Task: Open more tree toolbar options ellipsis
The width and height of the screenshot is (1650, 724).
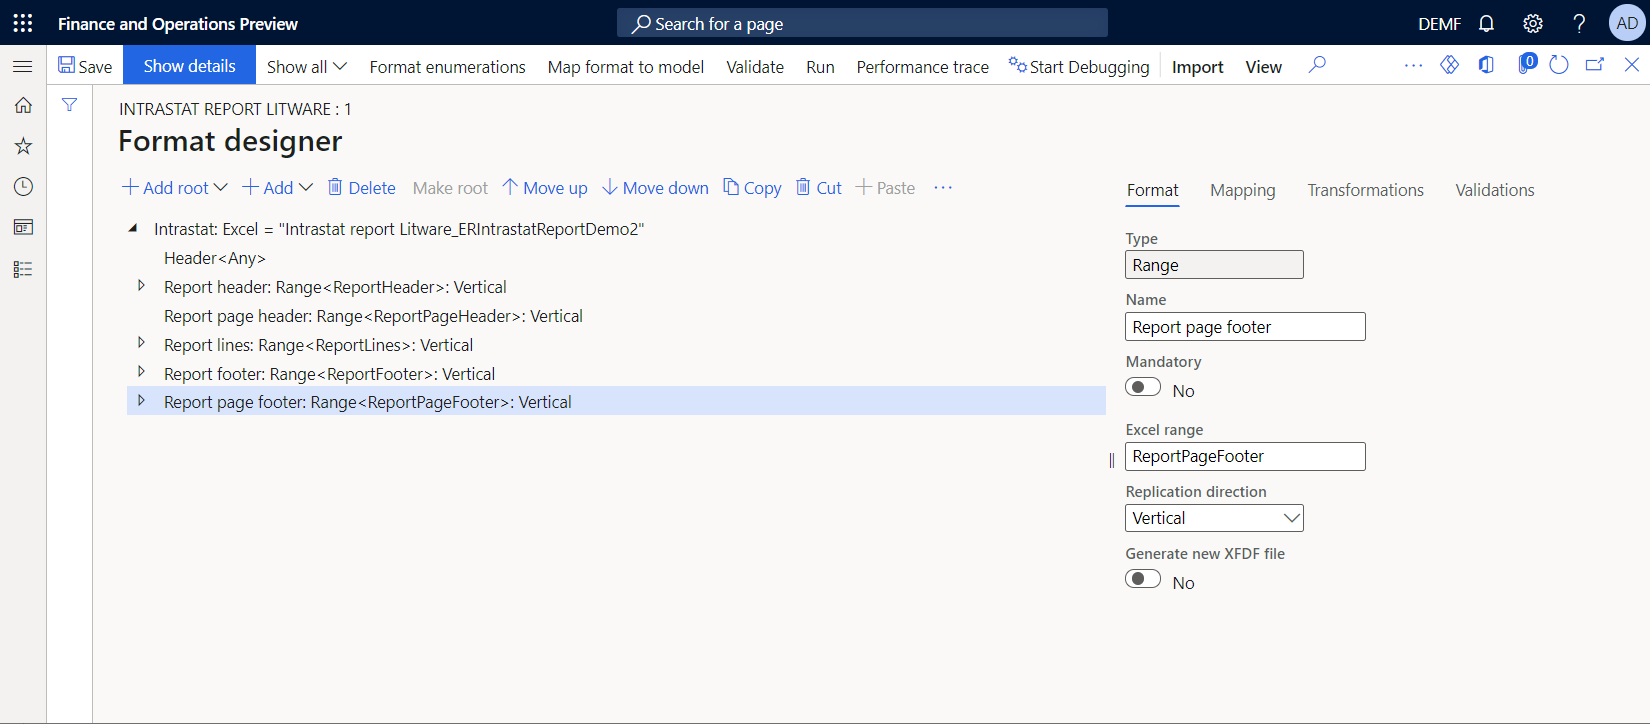Action: click(943, 188)
